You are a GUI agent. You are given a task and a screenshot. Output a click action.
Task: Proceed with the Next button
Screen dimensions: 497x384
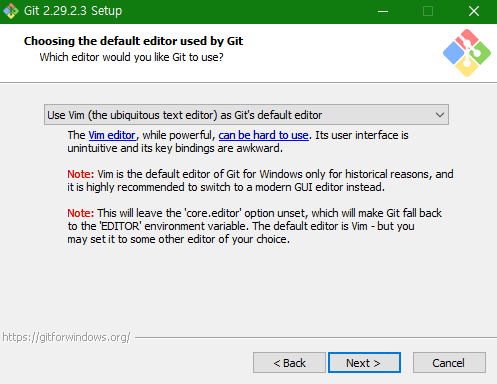click(x=364, y=363)
